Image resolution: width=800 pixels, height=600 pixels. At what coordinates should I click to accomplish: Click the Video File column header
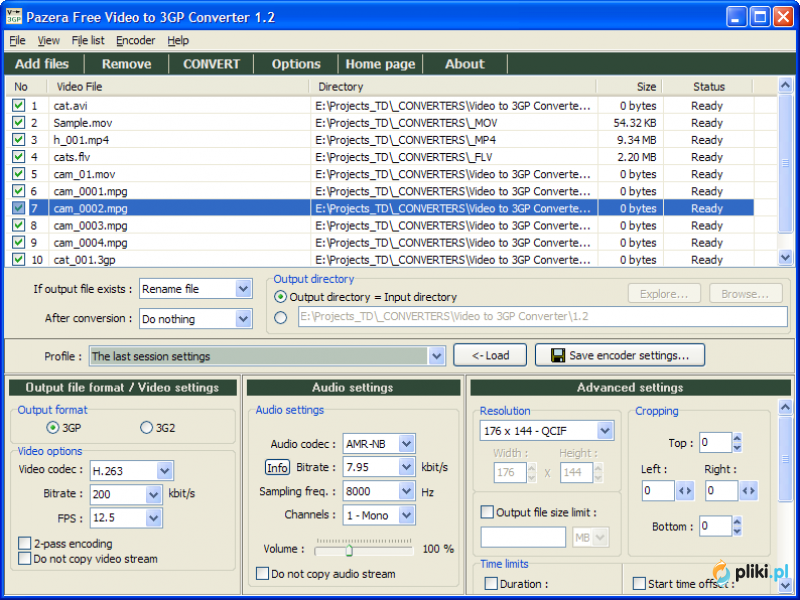[179, 87]
